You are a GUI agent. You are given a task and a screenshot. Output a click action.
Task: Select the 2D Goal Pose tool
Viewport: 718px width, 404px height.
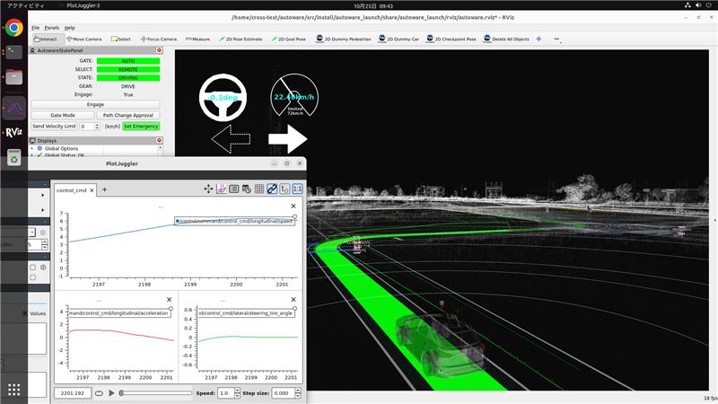288,39
